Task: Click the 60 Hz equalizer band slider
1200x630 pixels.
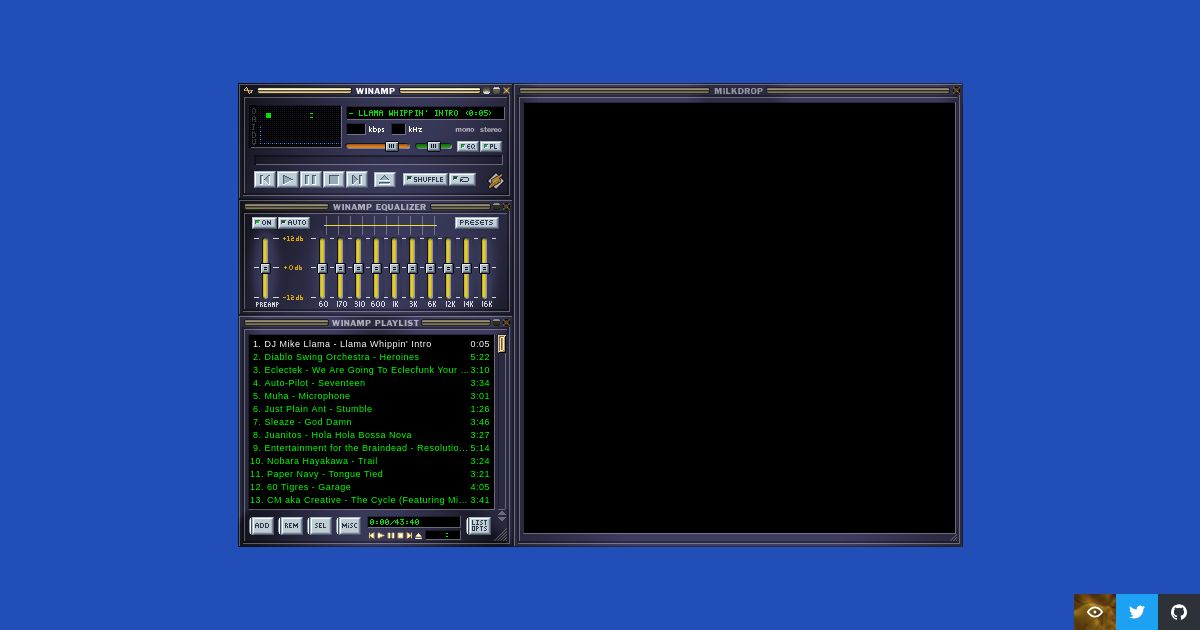Action: [x=322, y=268]
